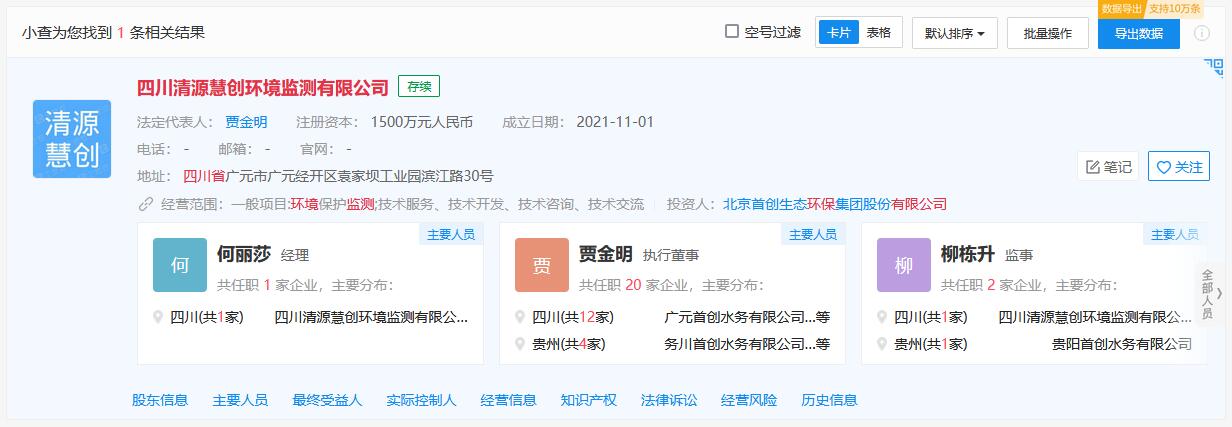Click 广元首创水务有限公司...等 entry

pos(747,317)
